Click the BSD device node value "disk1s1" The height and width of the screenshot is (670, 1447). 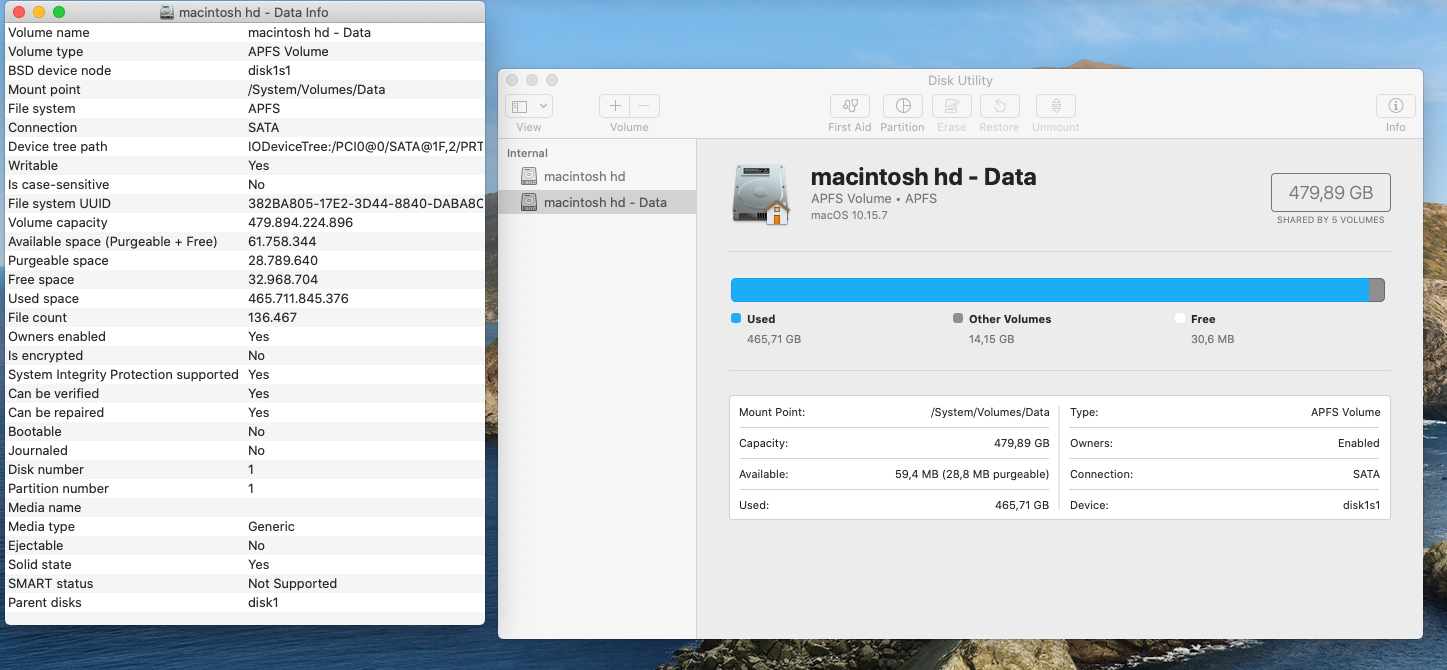(x=269, y=71)
